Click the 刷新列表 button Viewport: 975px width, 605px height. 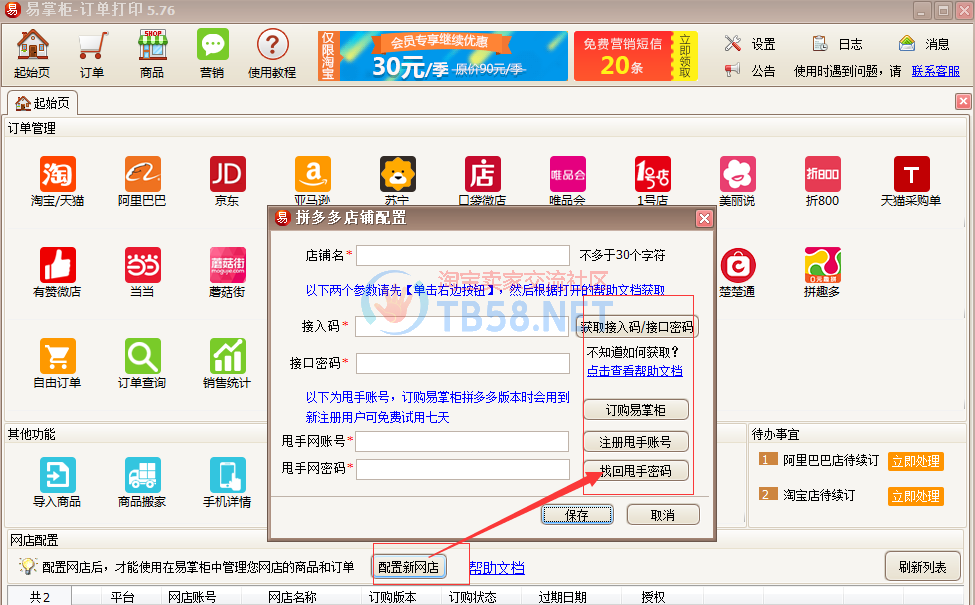click(923, 567)
